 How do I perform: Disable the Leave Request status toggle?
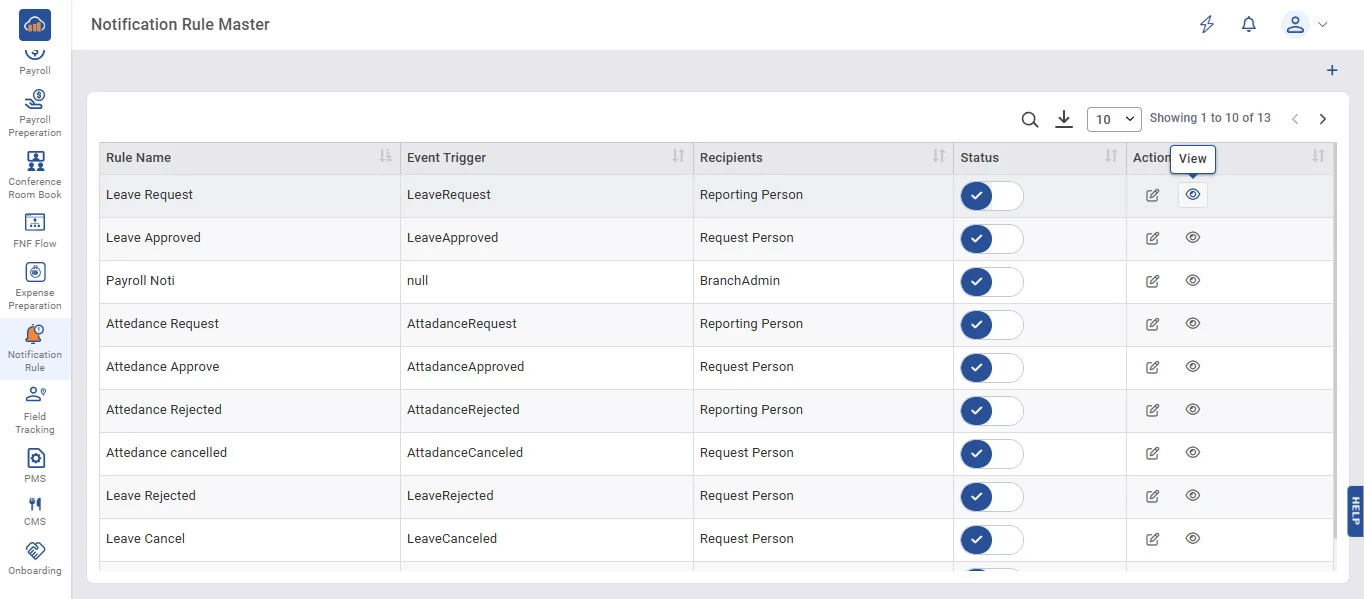coord(991,196)
